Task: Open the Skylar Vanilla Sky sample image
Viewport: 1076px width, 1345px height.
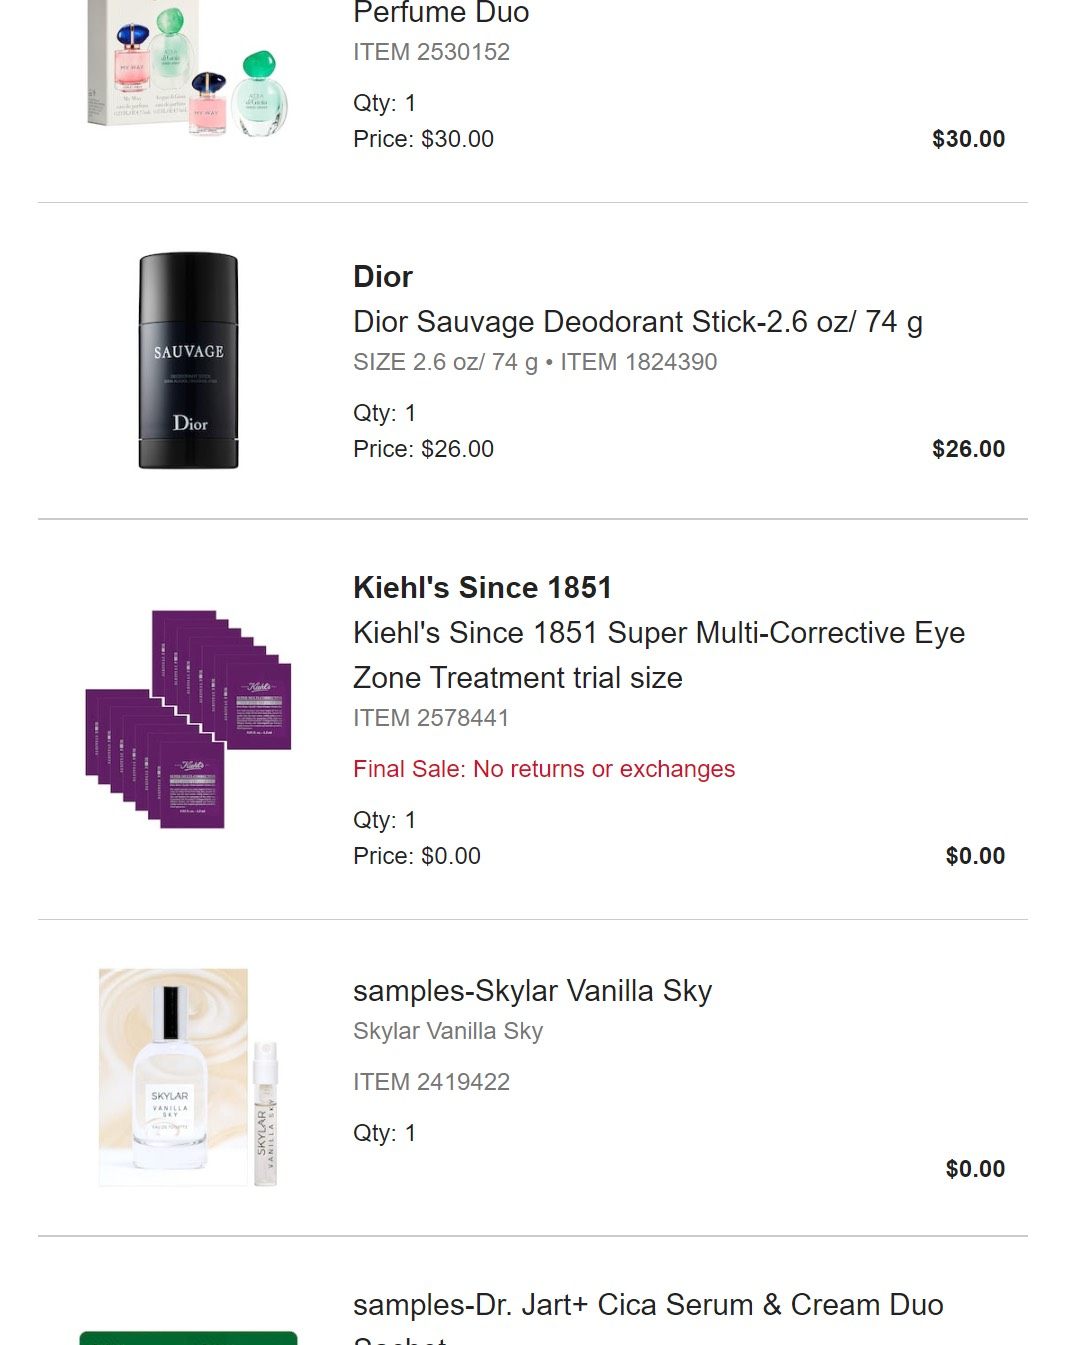Action: tap(188, 1077)
